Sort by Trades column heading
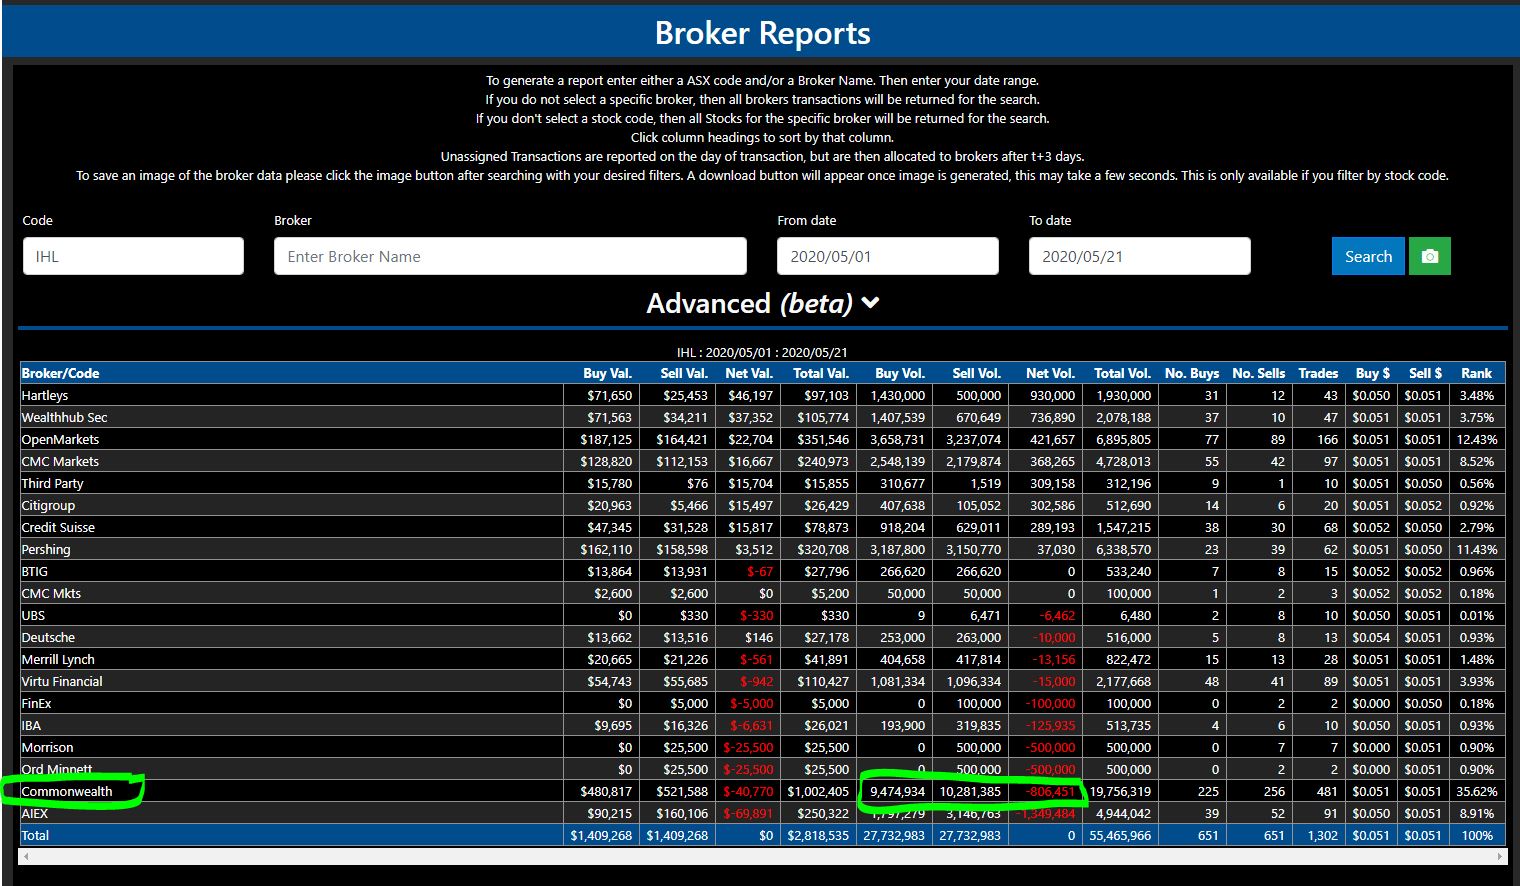The width and height of the screenshot is (1520, 886). coord(1318,373)
